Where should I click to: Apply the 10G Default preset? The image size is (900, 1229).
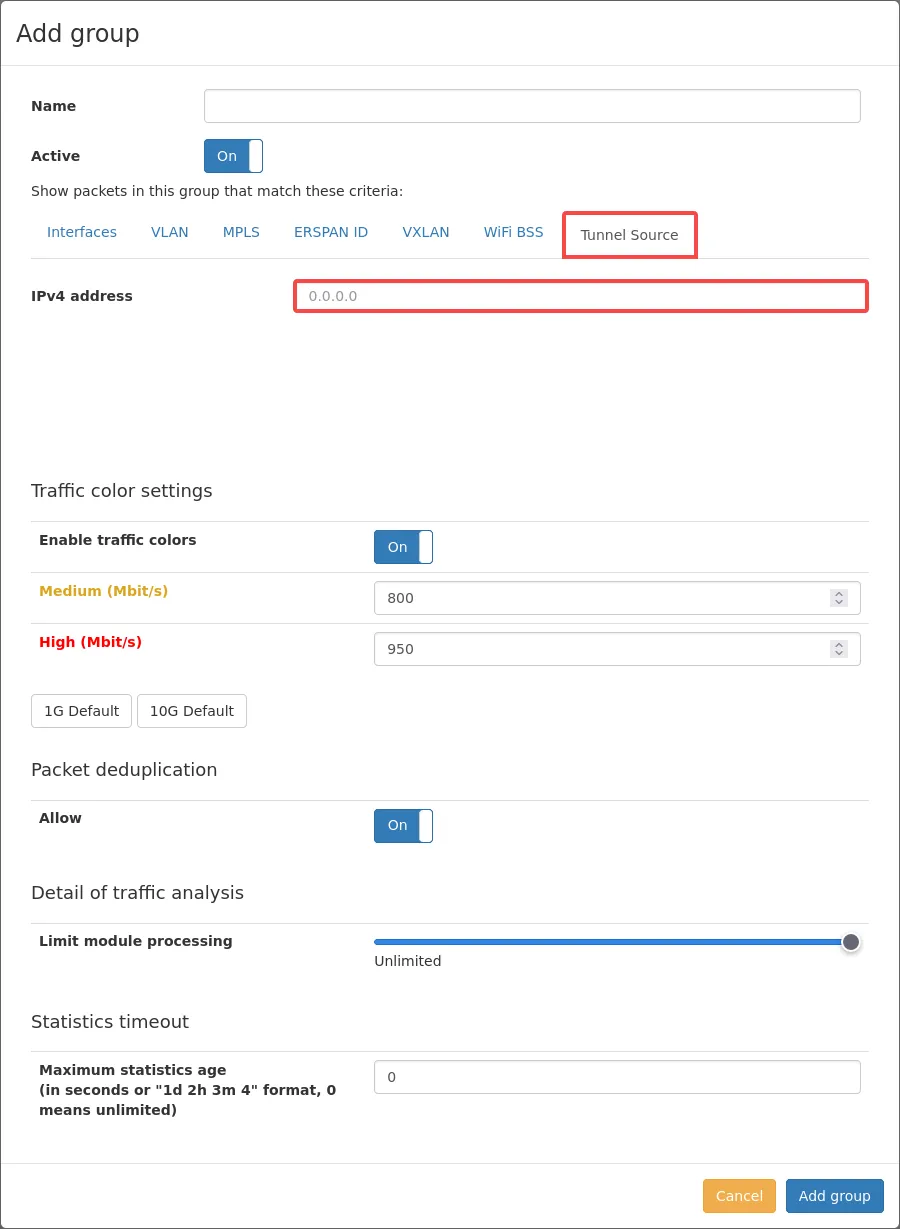[x=191, y=711]
